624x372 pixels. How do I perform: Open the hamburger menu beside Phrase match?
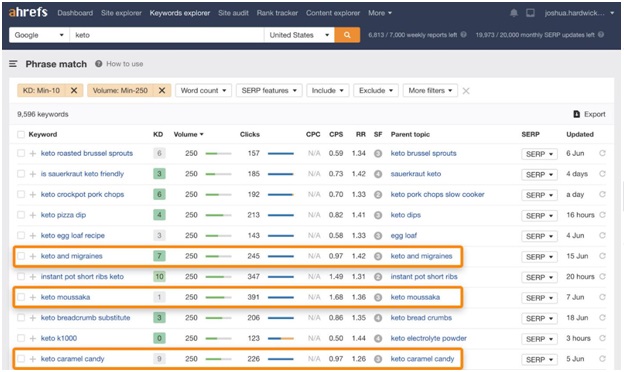point(13,64)
